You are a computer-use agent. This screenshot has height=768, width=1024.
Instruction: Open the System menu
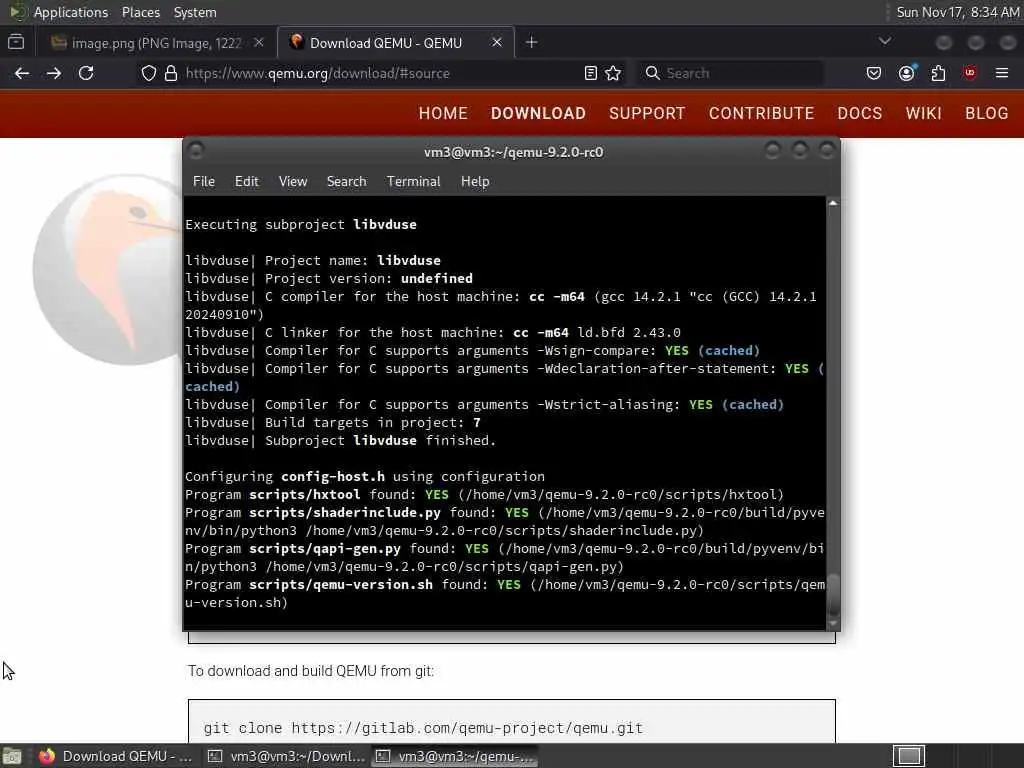(195, 12)
